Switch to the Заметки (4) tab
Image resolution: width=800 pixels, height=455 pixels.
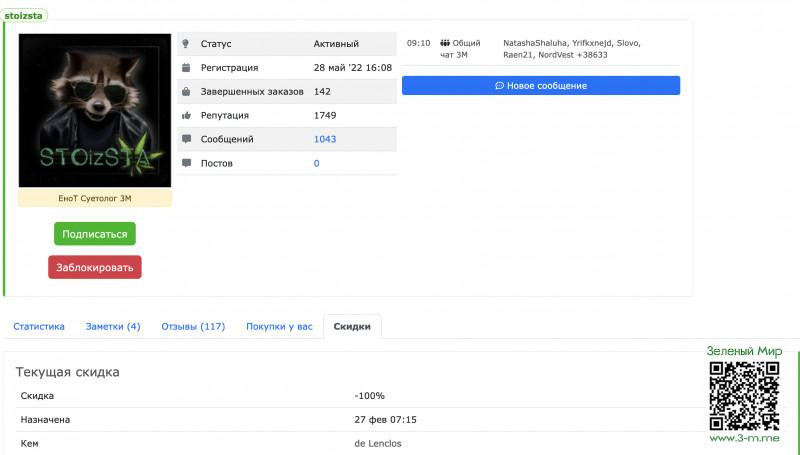[113, 326]
